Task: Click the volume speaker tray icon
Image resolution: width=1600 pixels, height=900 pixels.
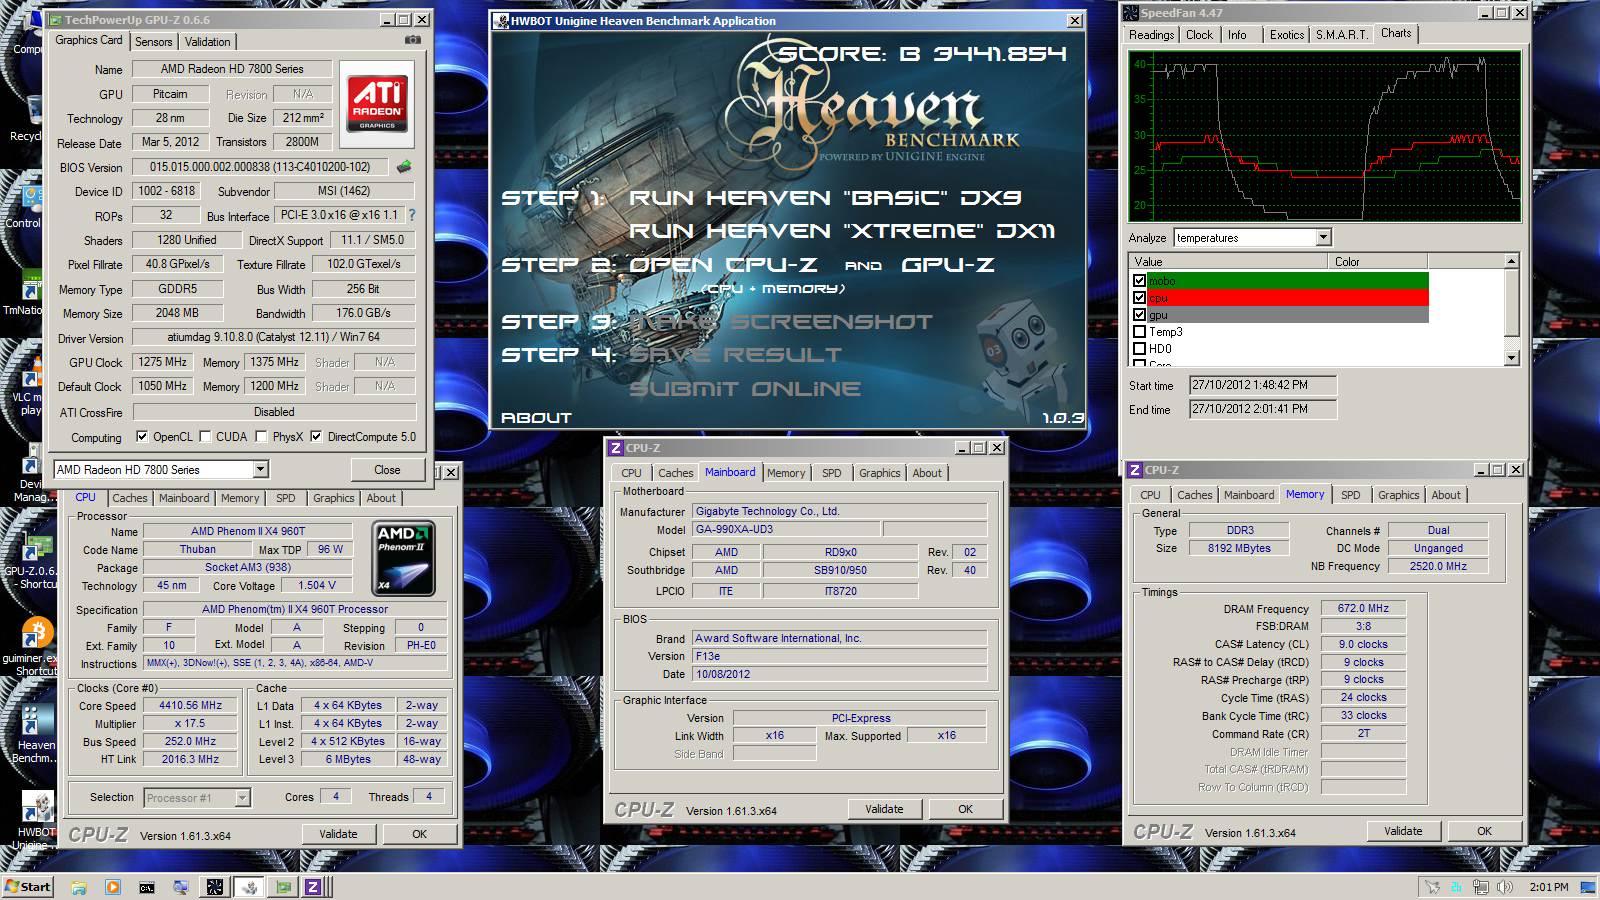Action: pos(1504,887)
